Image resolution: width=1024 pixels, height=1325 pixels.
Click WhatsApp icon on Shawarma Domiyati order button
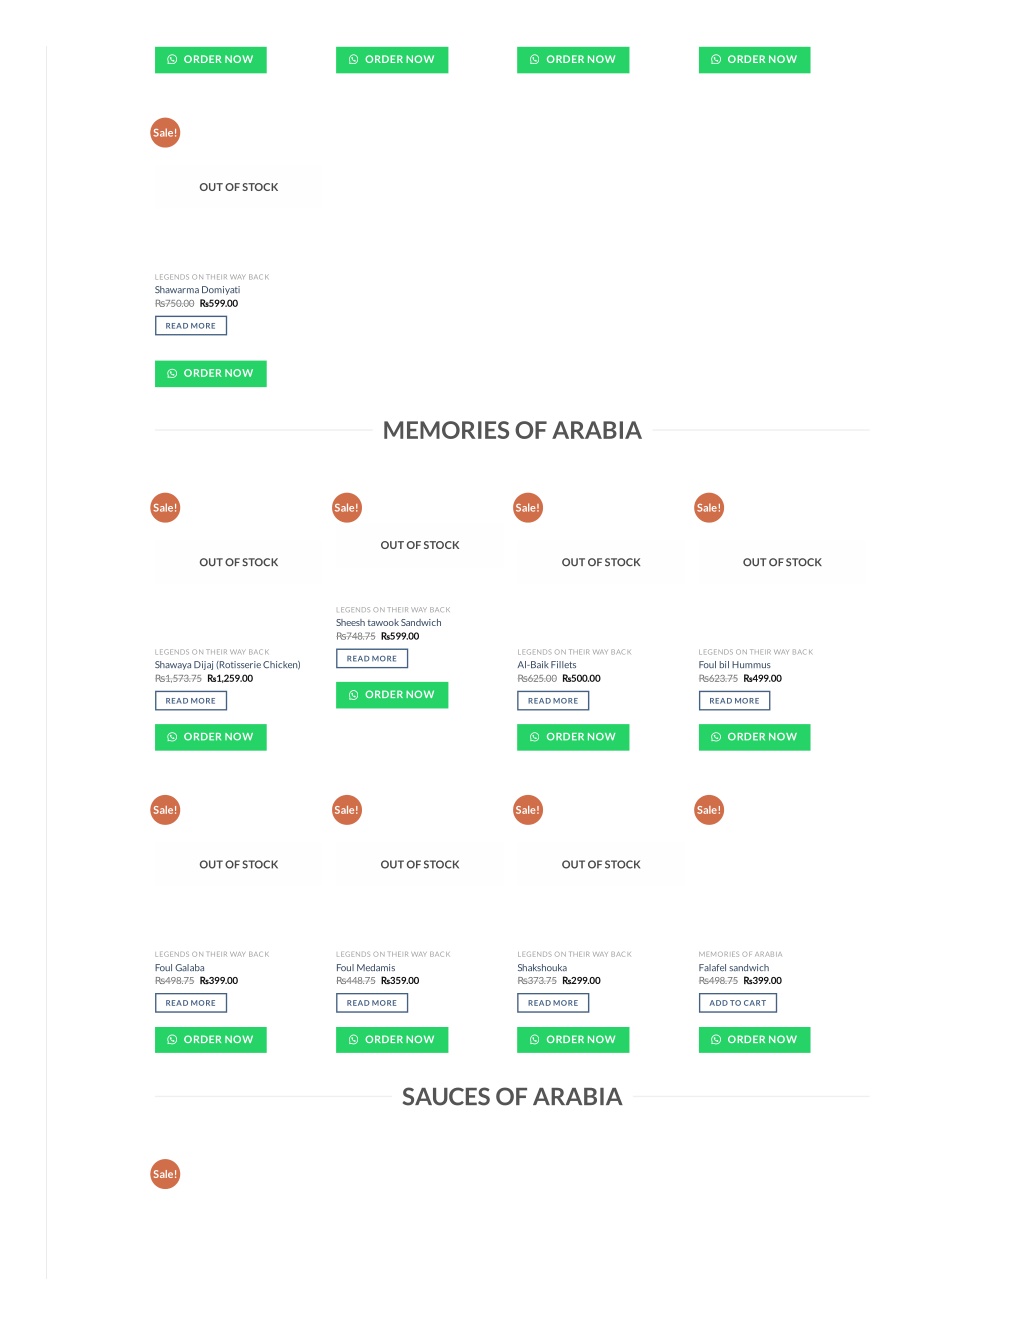pyautogui.click(x=172, y=374)
